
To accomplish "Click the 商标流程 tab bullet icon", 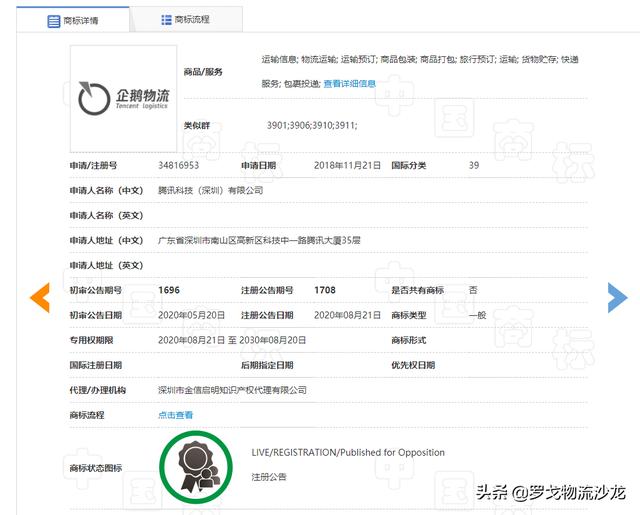I will point(166,20).
